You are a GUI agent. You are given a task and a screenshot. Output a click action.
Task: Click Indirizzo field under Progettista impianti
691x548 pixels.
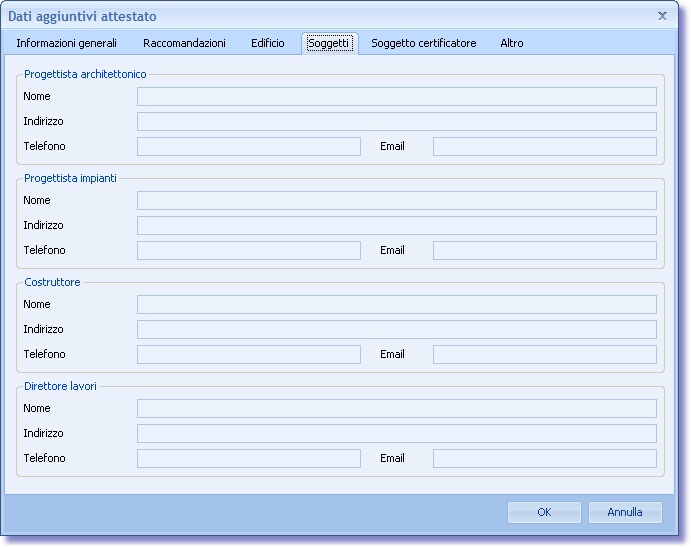click(x=397, y=226)
